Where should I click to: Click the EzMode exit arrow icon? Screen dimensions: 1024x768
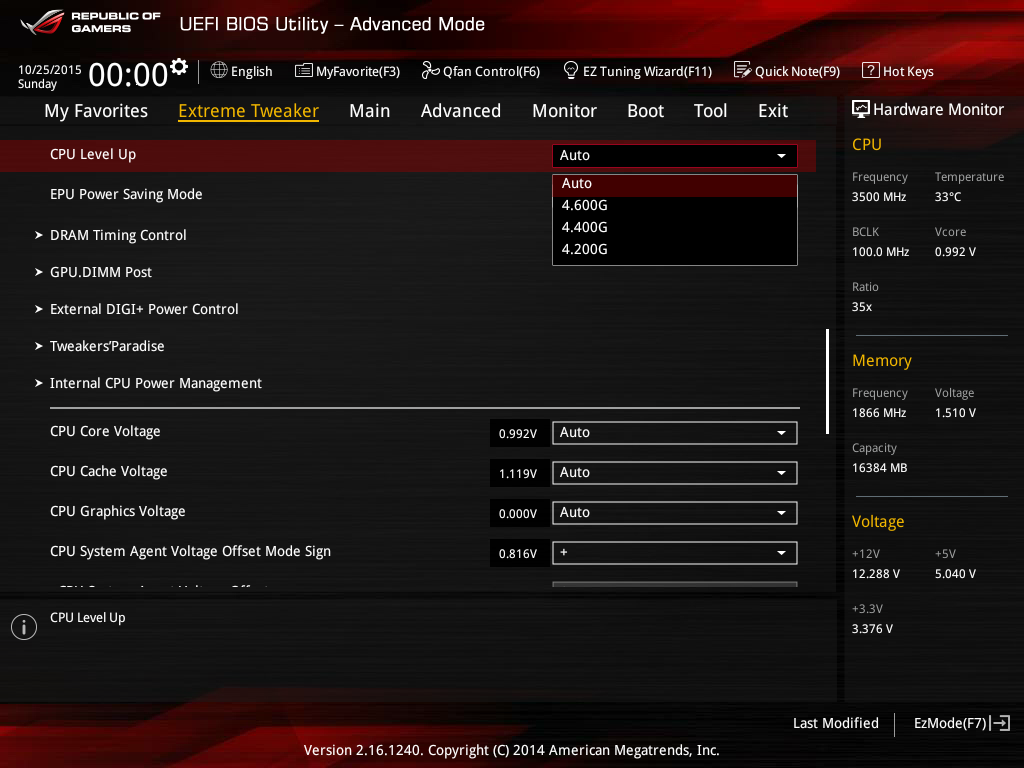pos(1000,723)
